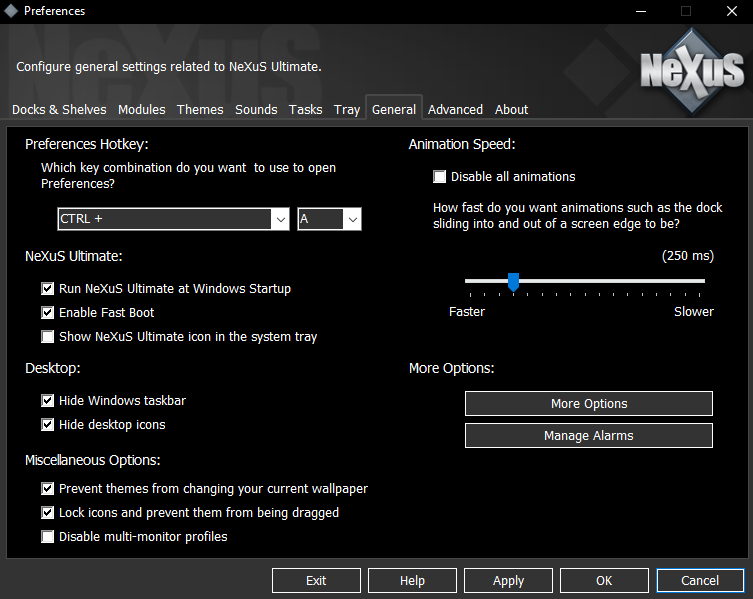The image size is (753, 599).
Task: Toggle Run NeXuS Ultimate at Windows Startup
Action: (48, 289)
